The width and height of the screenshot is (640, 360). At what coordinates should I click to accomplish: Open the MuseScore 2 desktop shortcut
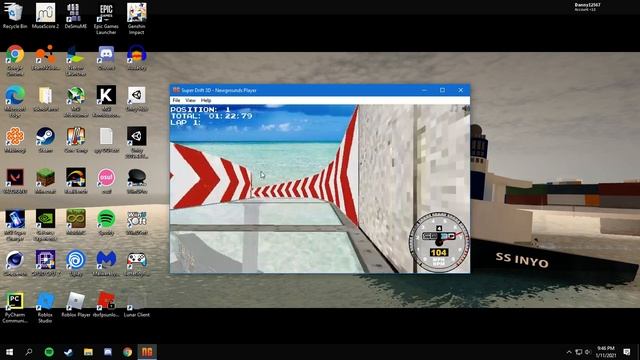pos(45,16)
